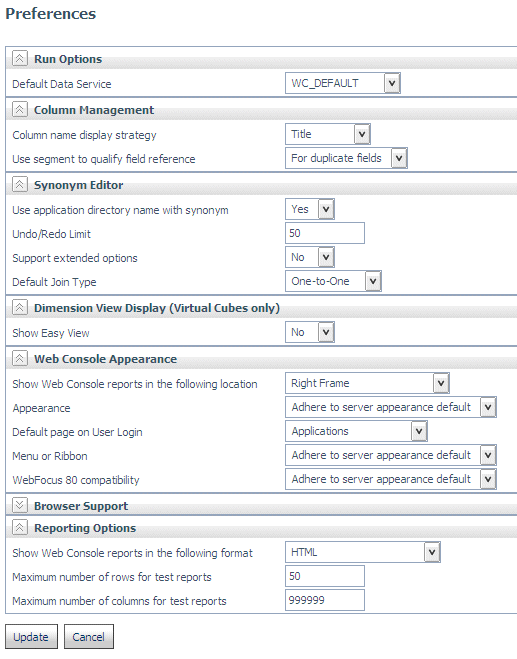
Task: Collapse Dimension View Display section
Action: point(20,307)
